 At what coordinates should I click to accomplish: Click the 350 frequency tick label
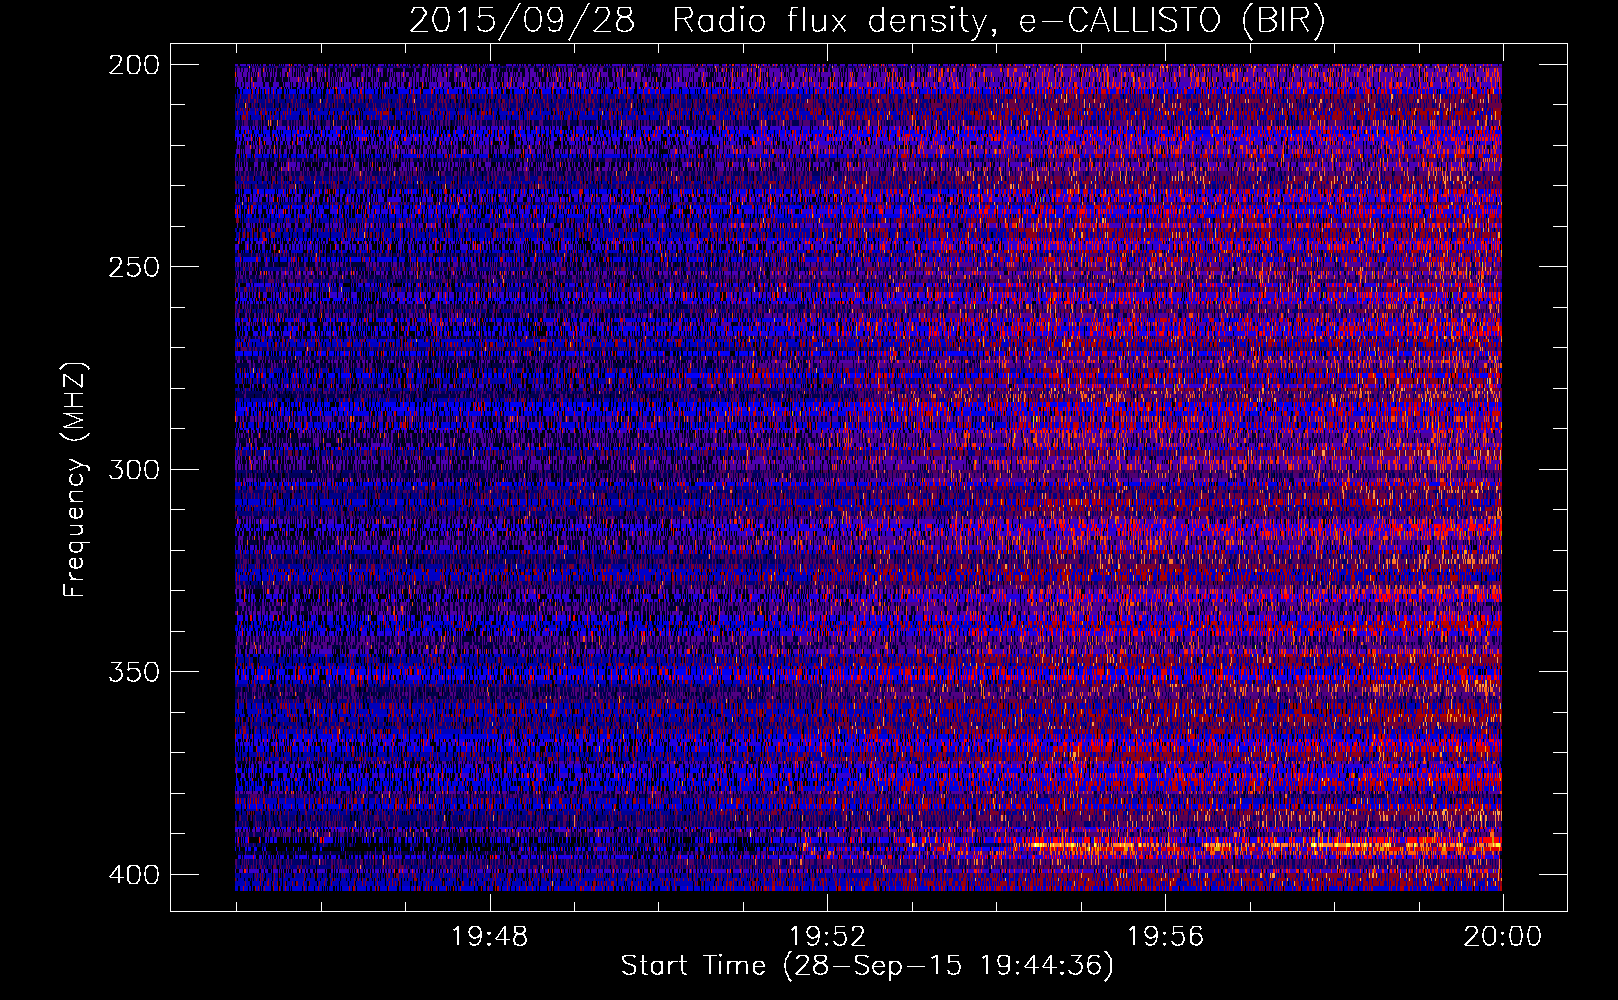click(x=133, y=671)
